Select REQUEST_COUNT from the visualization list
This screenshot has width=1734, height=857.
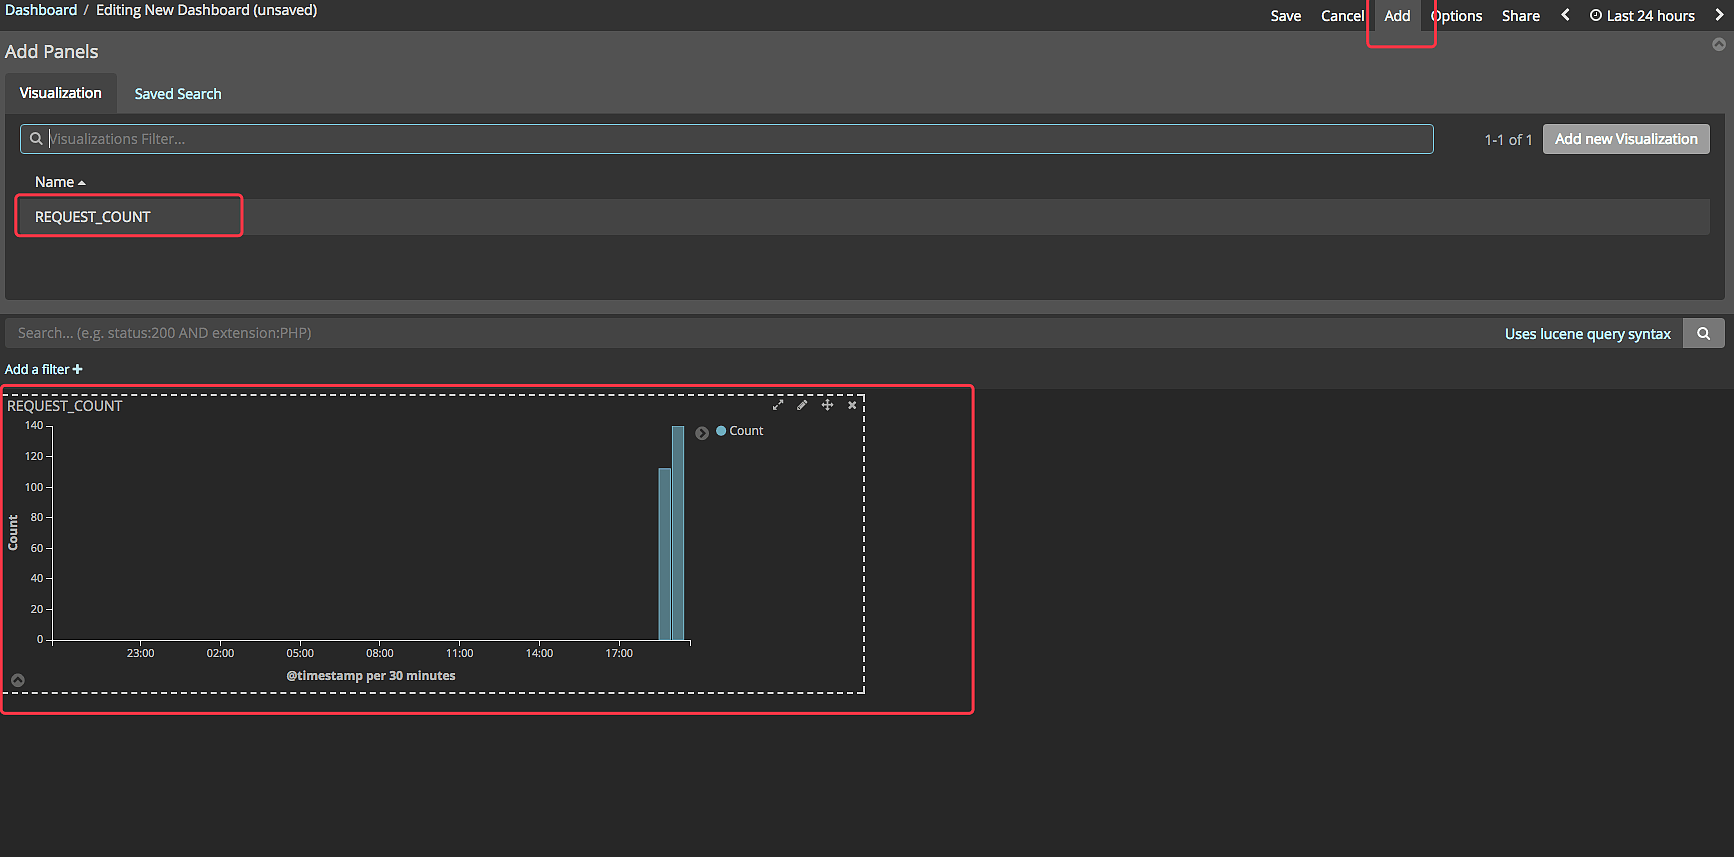pyautogui.click(x=93, y=217)
